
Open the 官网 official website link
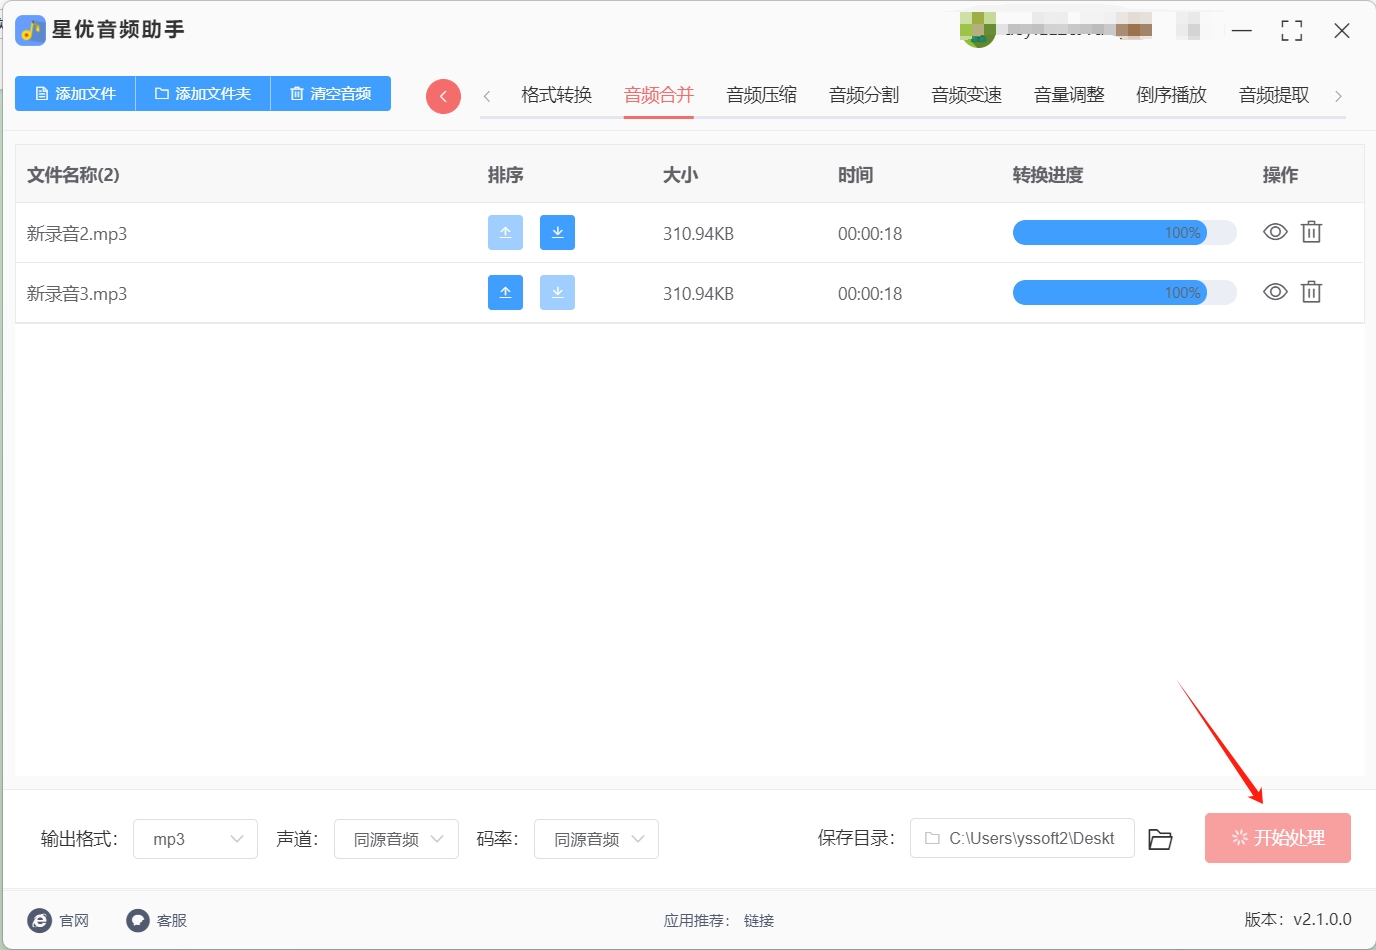[59, 920]
